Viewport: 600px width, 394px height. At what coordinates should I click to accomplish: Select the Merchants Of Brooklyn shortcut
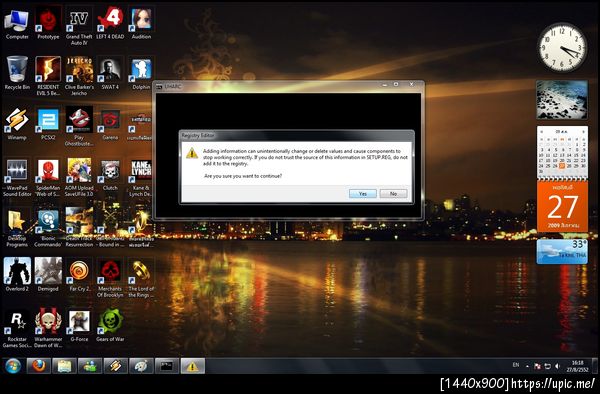[x=110, y=278]
